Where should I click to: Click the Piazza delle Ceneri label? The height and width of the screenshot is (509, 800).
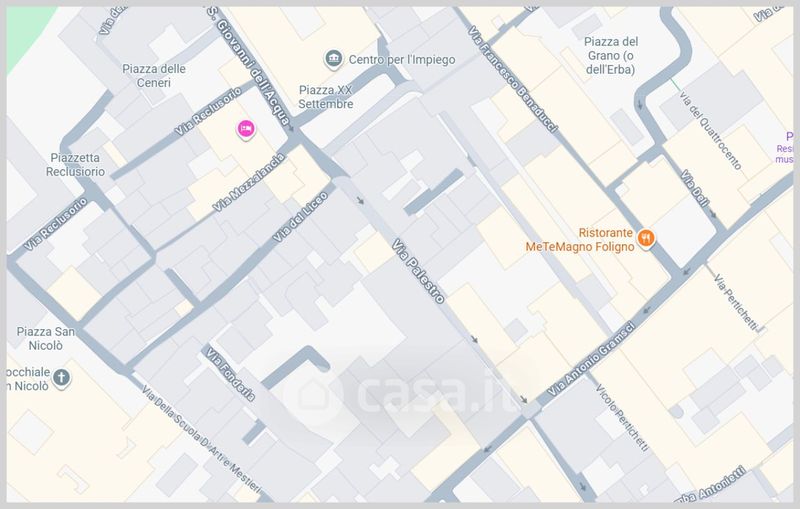pos(154,75)
